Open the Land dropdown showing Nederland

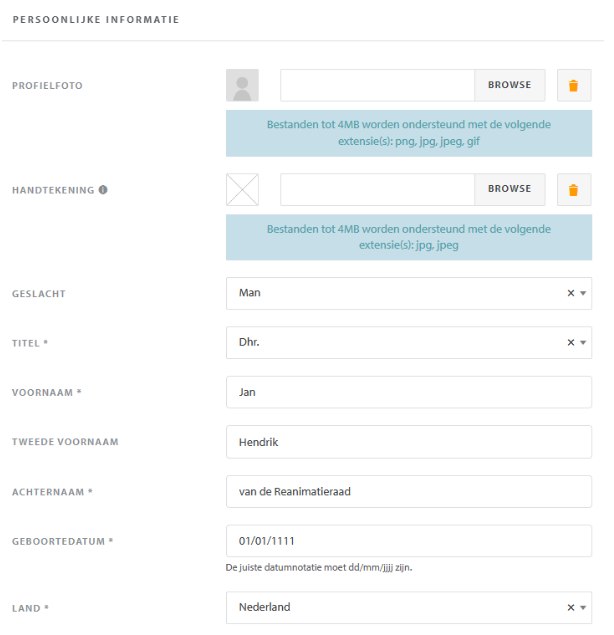400,607
